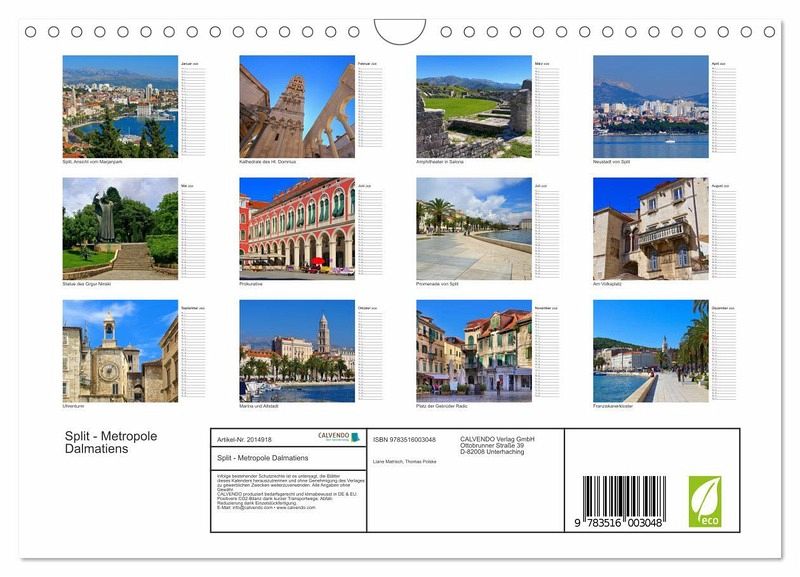This screenshot has width=800, height=577.
Task: Open the Neustadt von Split image
Action: click(650, 106)
